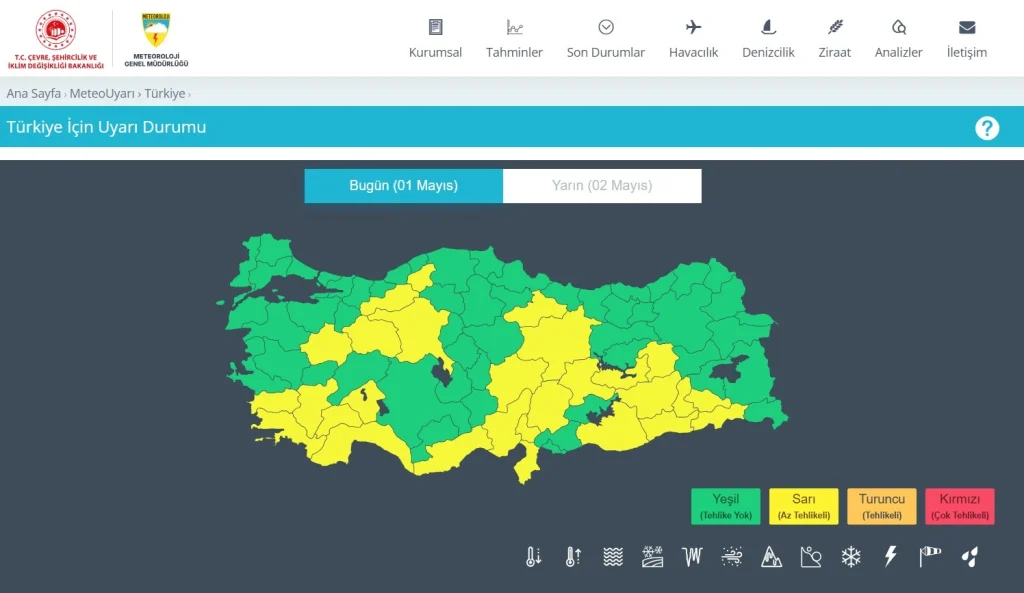
Task: Click the windsock wind warning icon
Action: pyautogui.click(x=930, y=557)
